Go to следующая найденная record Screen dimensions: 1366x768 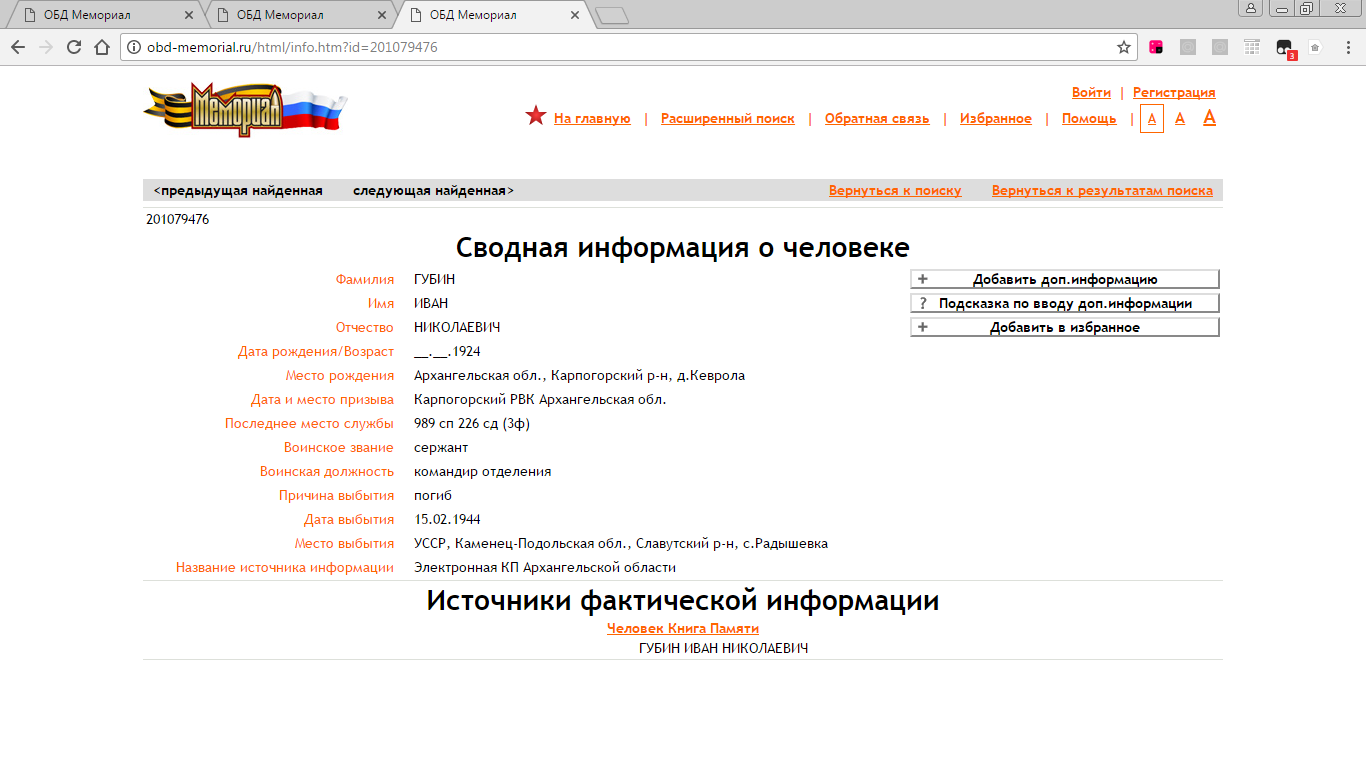[x=433, y=190]
